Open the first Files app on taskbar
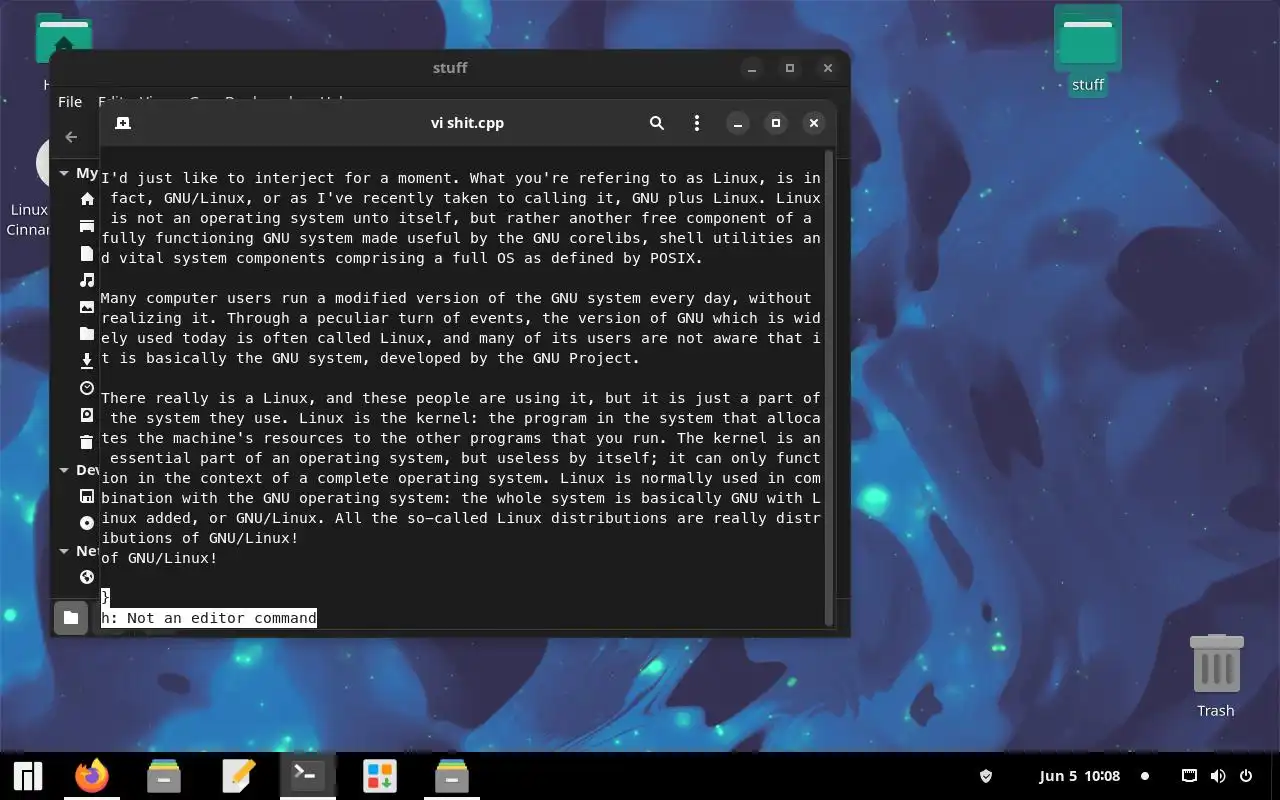This screenshot has width=1280, height=800. point(164,776)
